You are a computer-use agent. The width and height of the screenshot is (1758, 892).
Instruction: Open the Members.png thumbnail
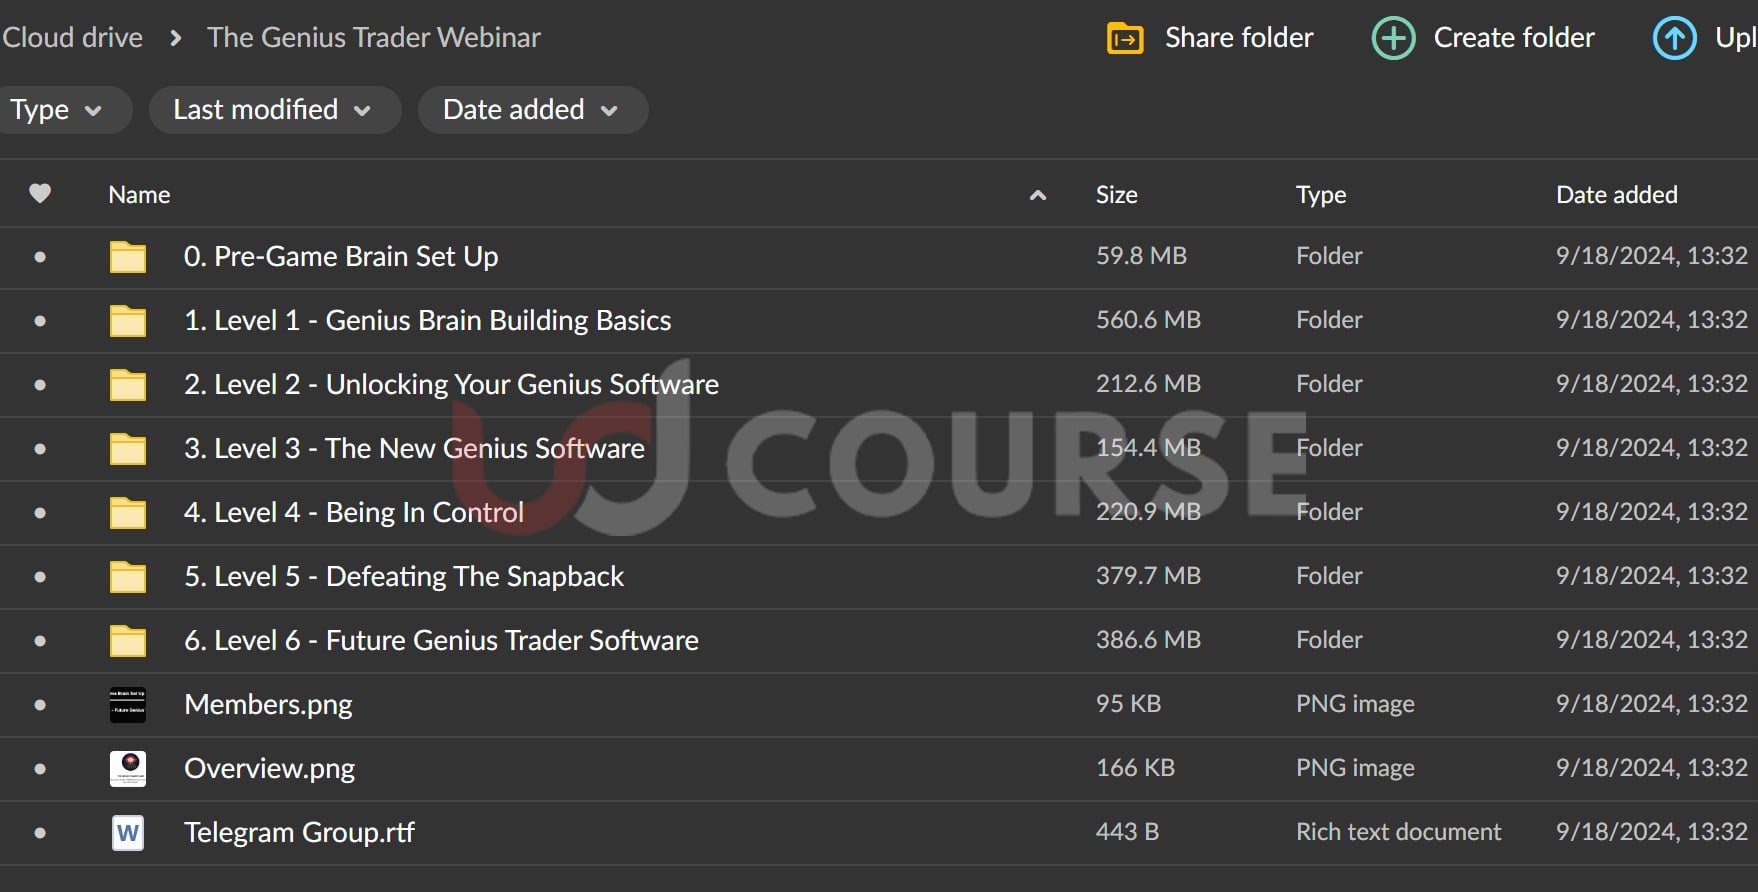[128, 705]
